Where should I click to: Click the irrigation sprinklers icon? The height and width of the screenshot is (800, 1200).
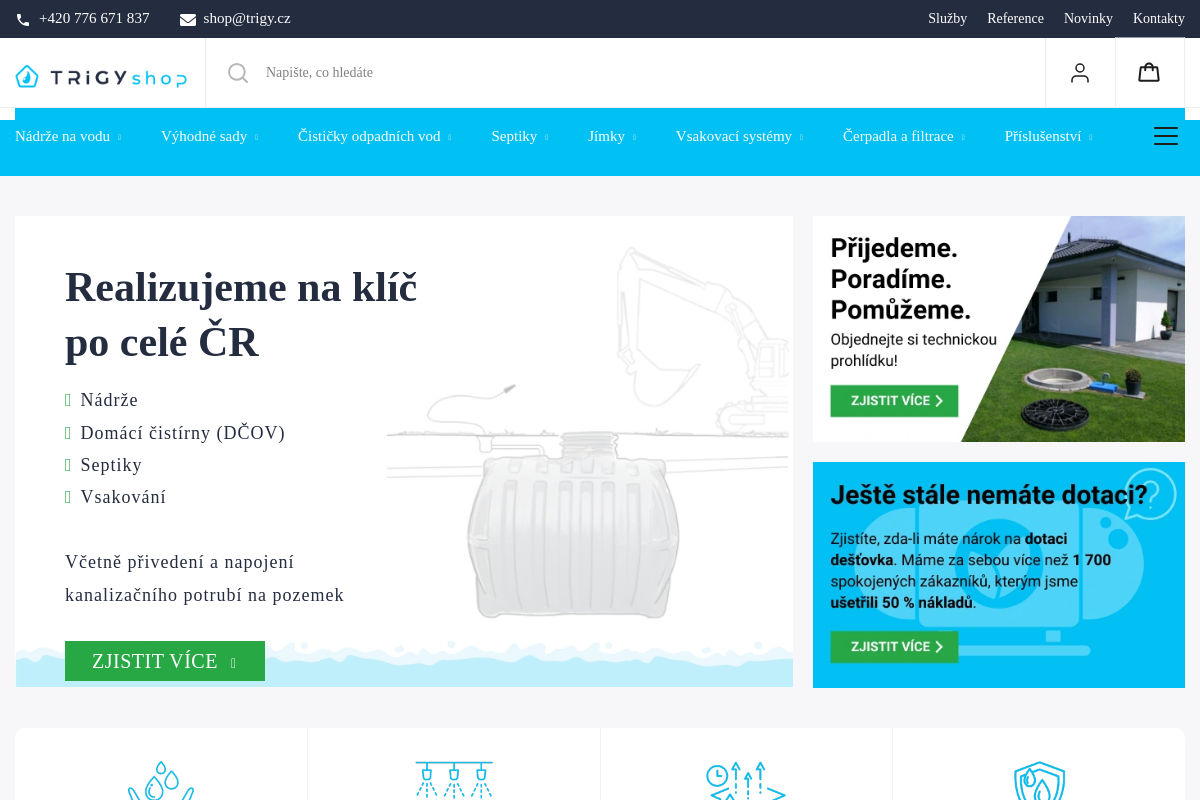454,781
